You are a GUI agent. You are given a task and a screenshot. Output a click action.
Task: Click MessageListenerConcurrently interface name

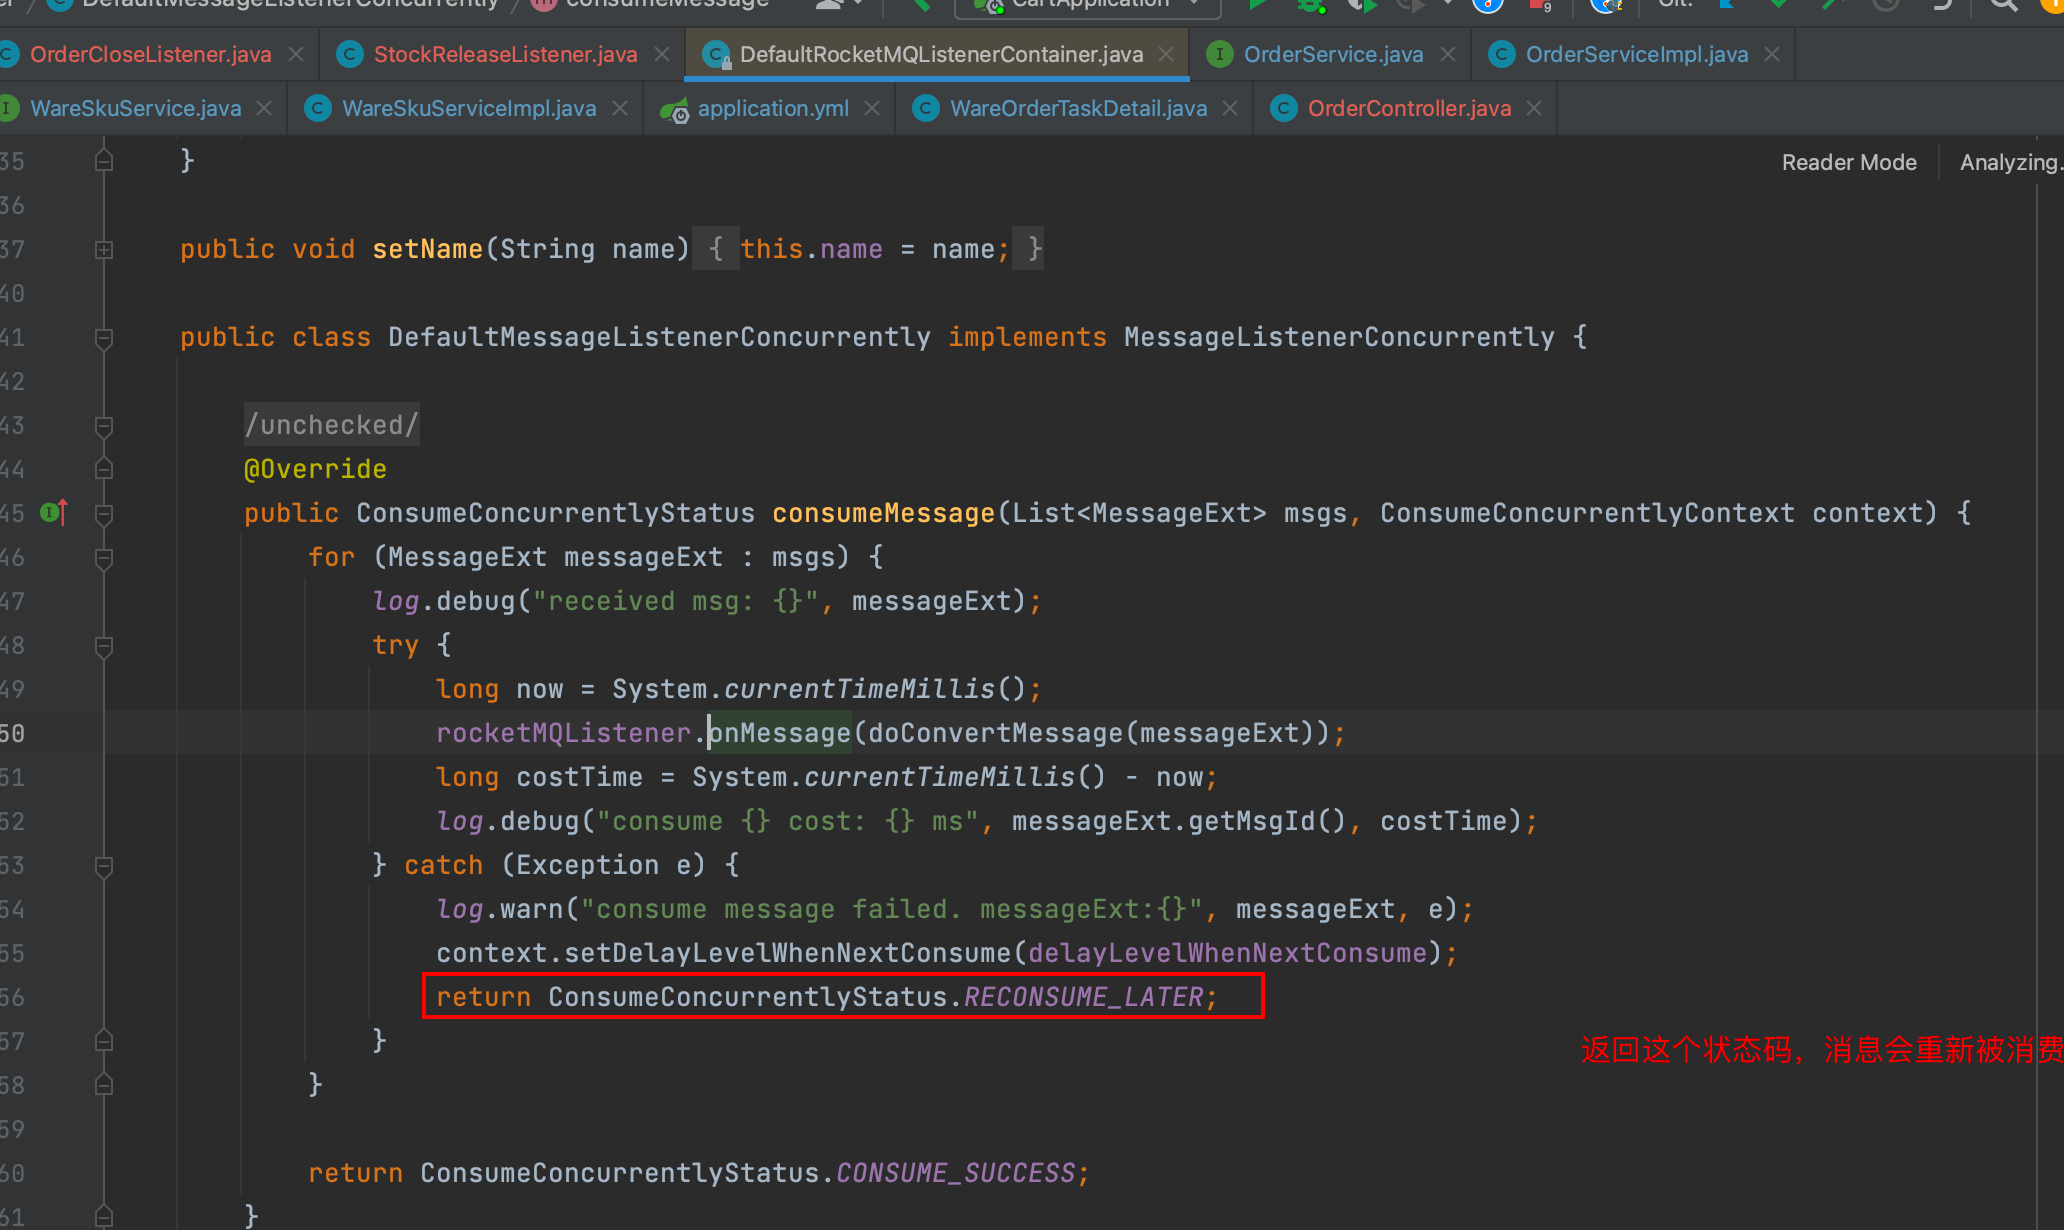[1340, 337]
